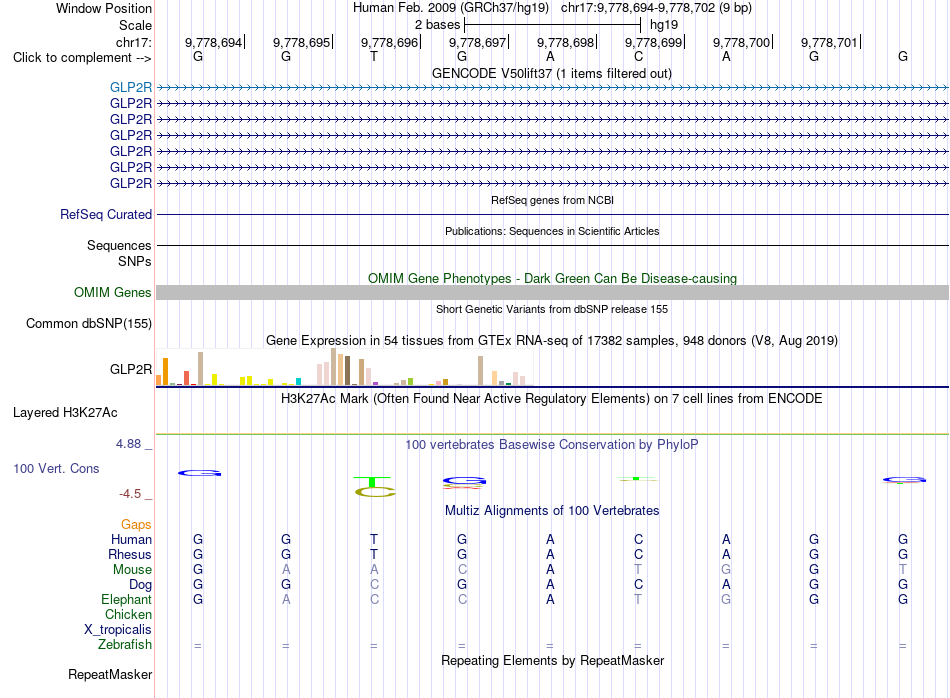Screen dimensions: 950x698
Task: Click the 'Short Genetic Variants from dbSNP release 155' title
Action: [552, 309]
